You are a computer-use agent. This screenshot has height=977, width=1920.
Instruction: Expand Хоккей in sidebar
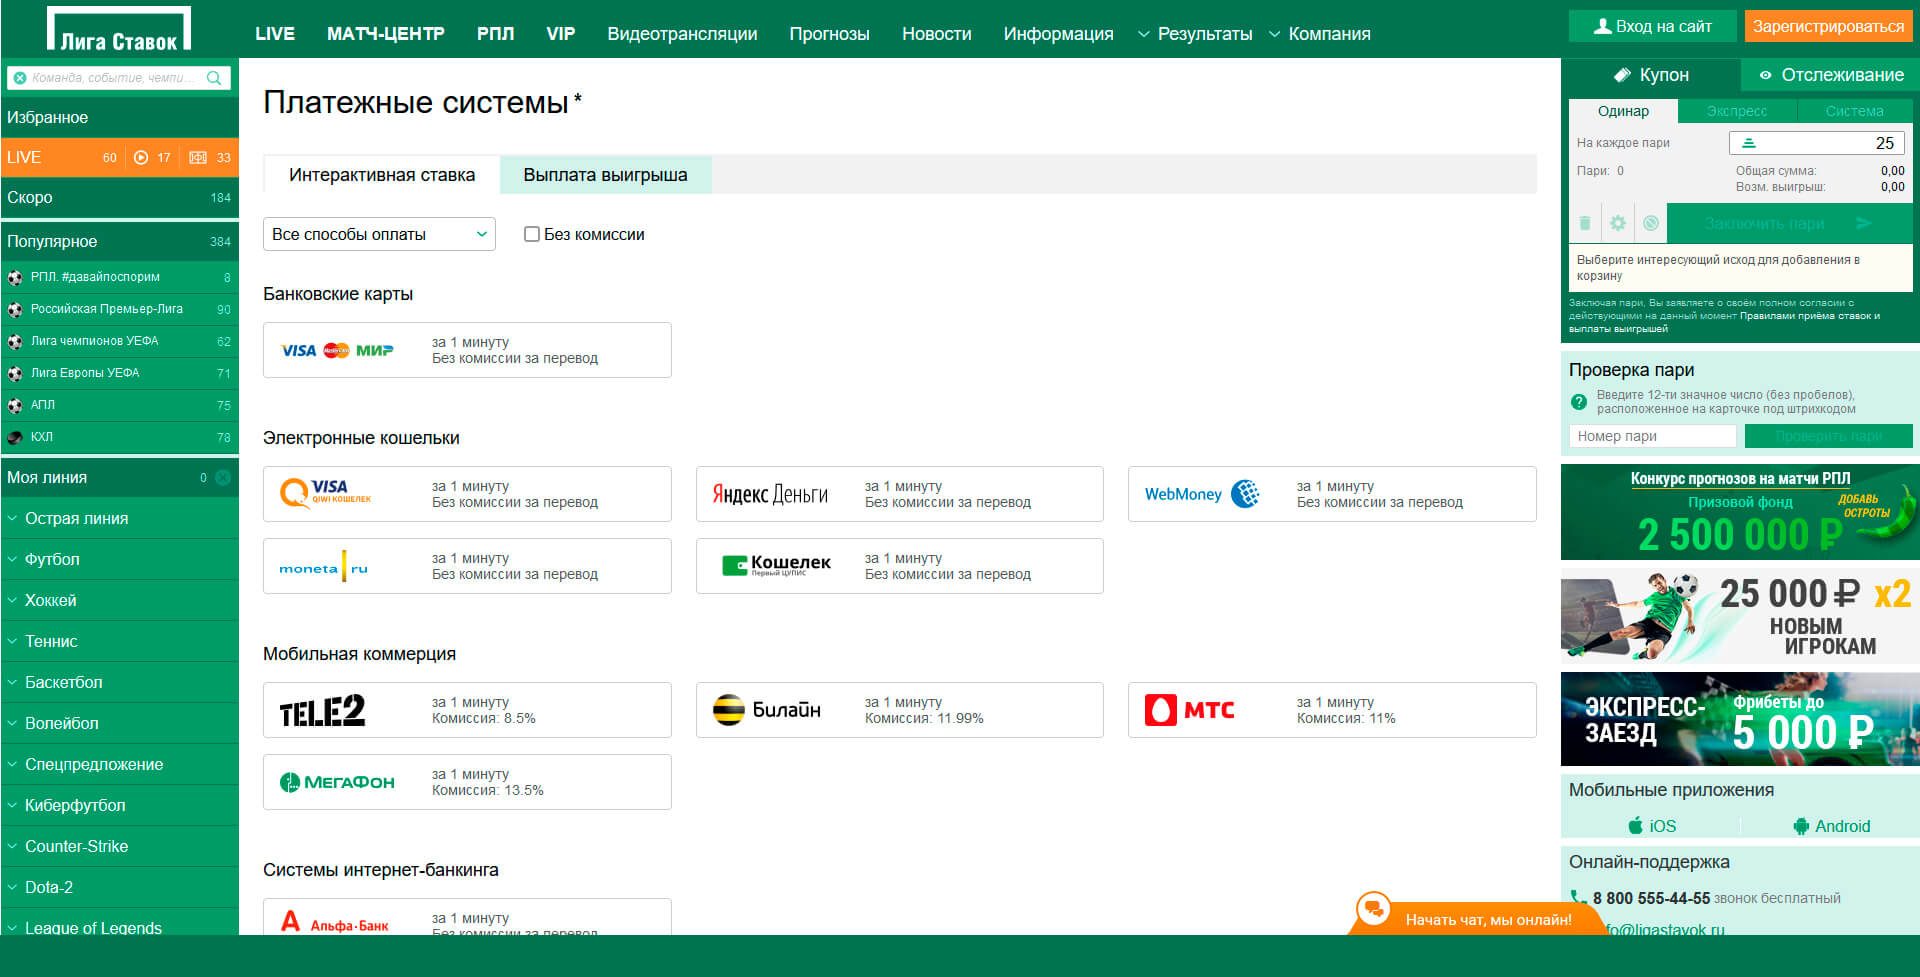[120, 600]
